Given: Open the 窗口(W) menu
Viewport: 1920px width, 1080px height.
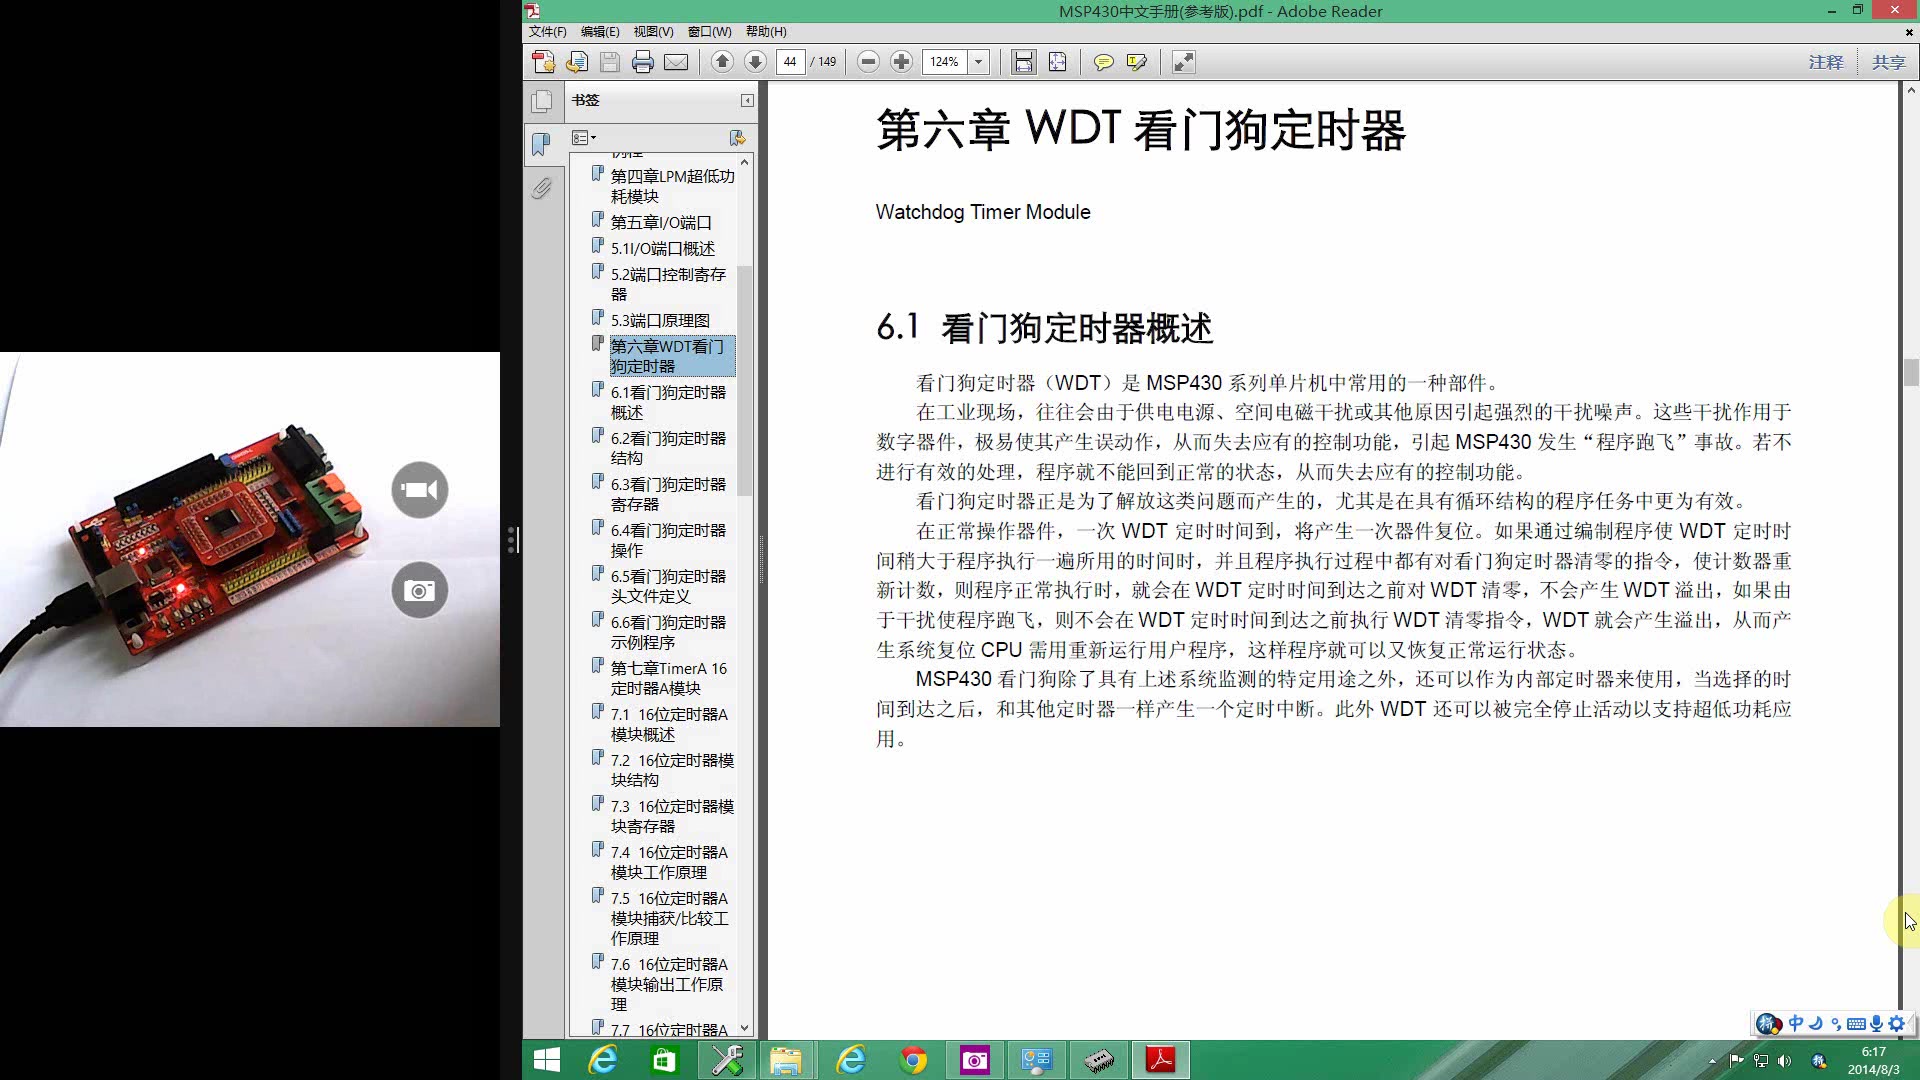Looking at the screenshot, I should pos(709,32).
